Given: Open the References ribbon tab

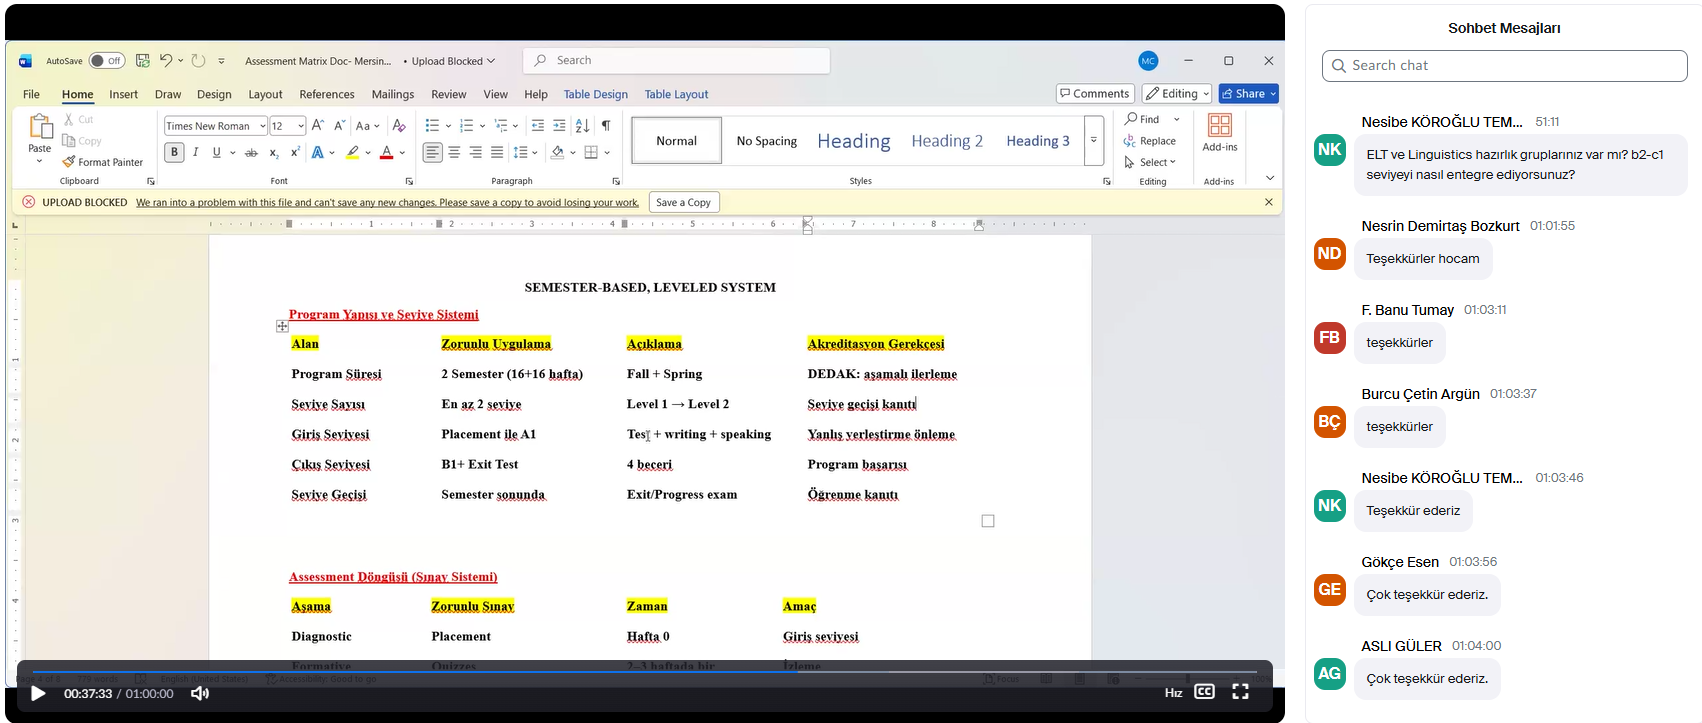Looking at the screenshot, I should (x=326, y=94).
